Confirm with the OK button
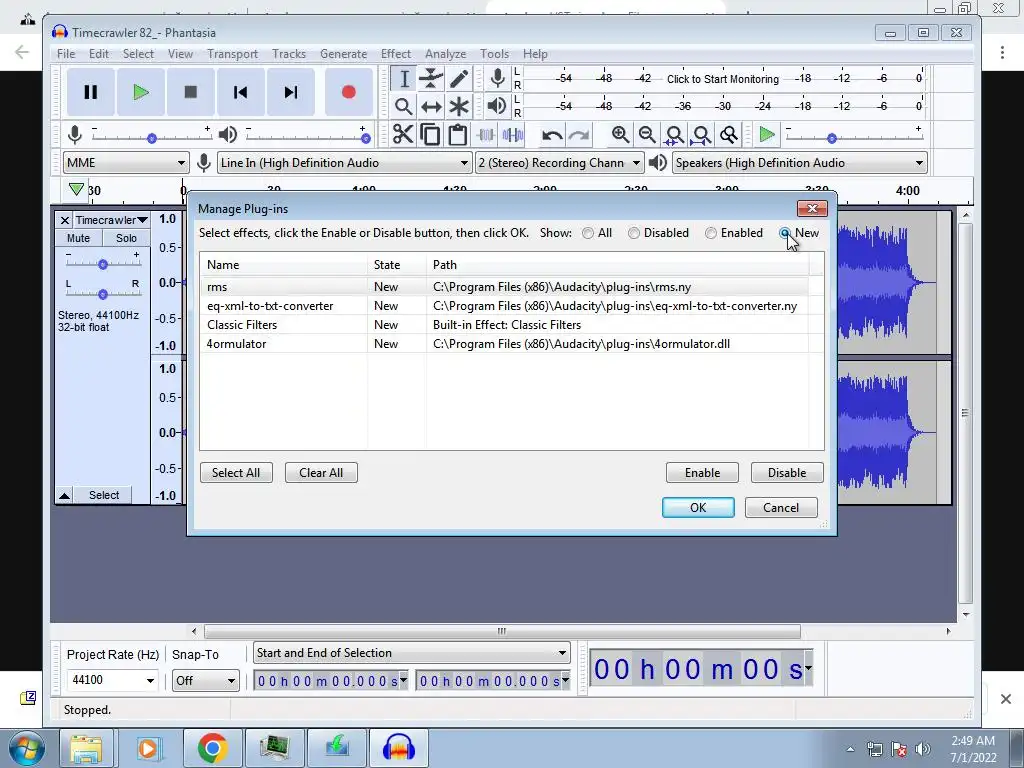 pyautogui.click(x=698, y=508)
